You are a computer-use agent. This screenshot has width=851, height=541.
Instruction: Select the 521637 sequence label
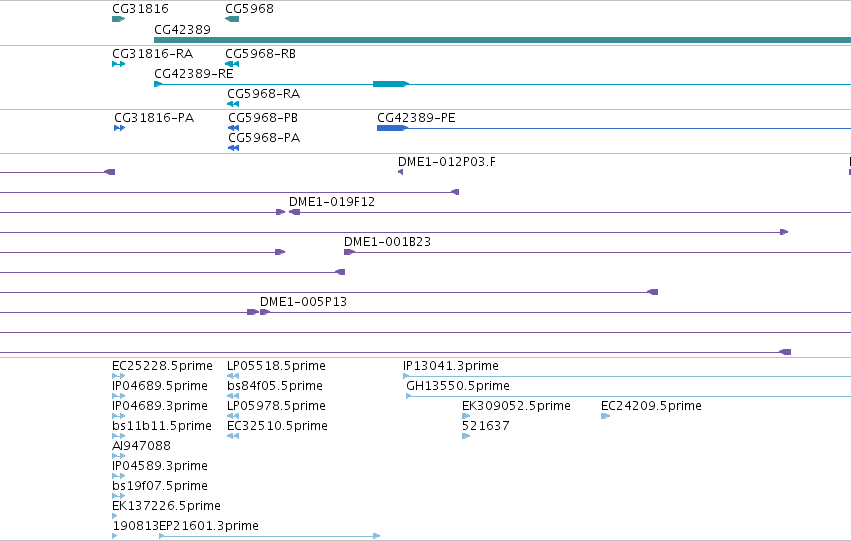pos(486,425)
